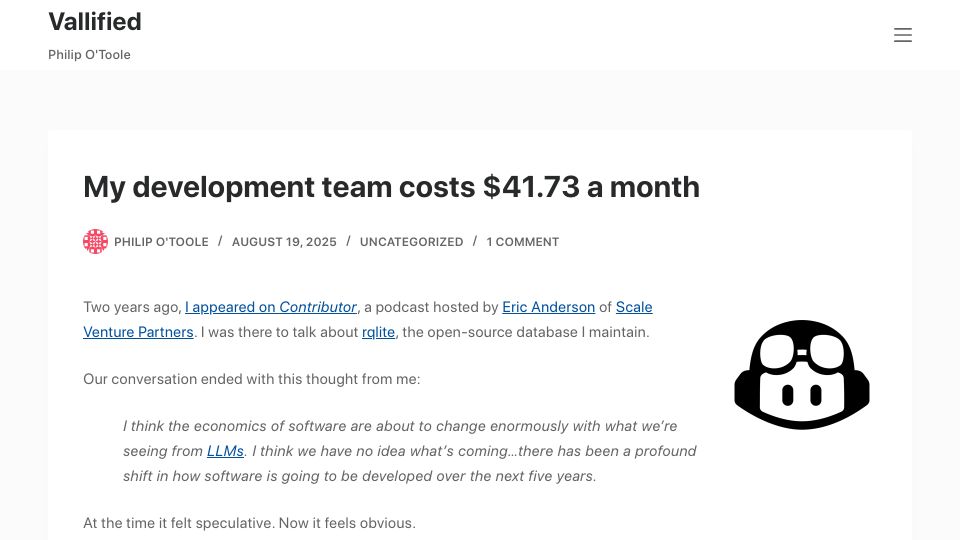Follow the 'I appeared on Contributor' link
Image resolution: width=960 pixels, height=540 pixels.
pos(271,307)
